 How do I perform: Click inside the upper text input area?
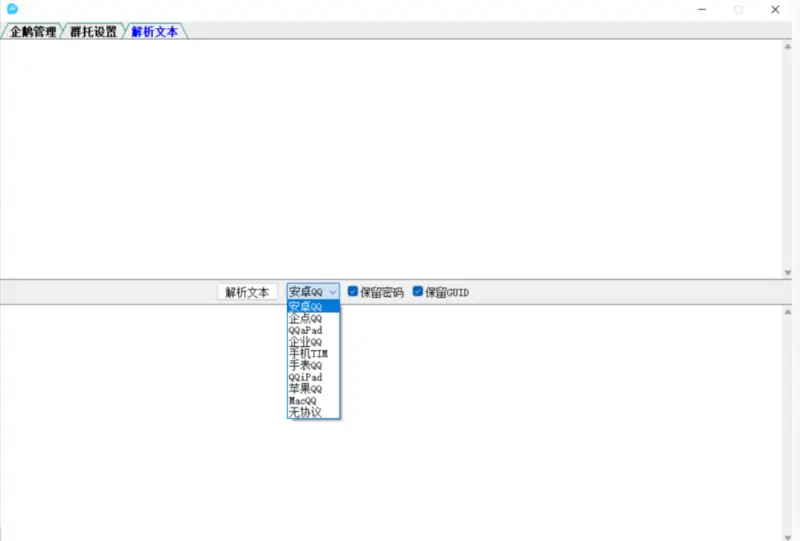[390, 160]
